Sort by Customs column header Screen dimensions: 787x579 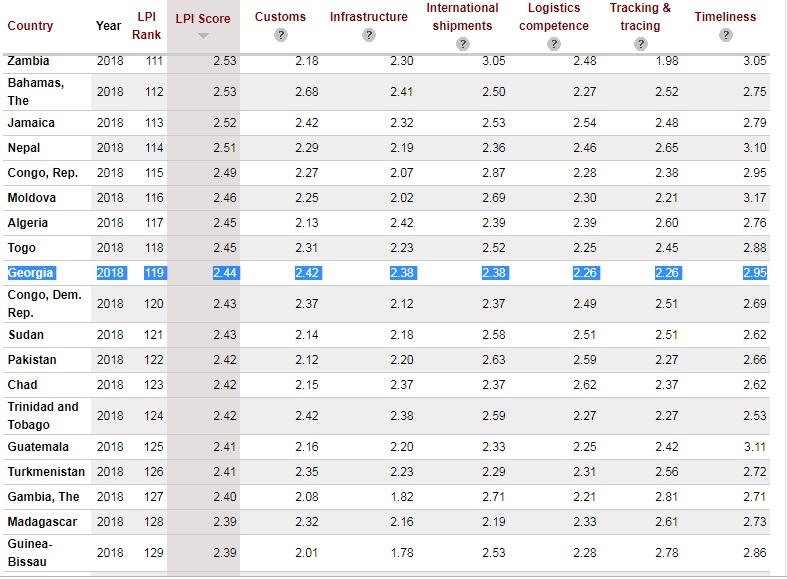tap(281, 17)
